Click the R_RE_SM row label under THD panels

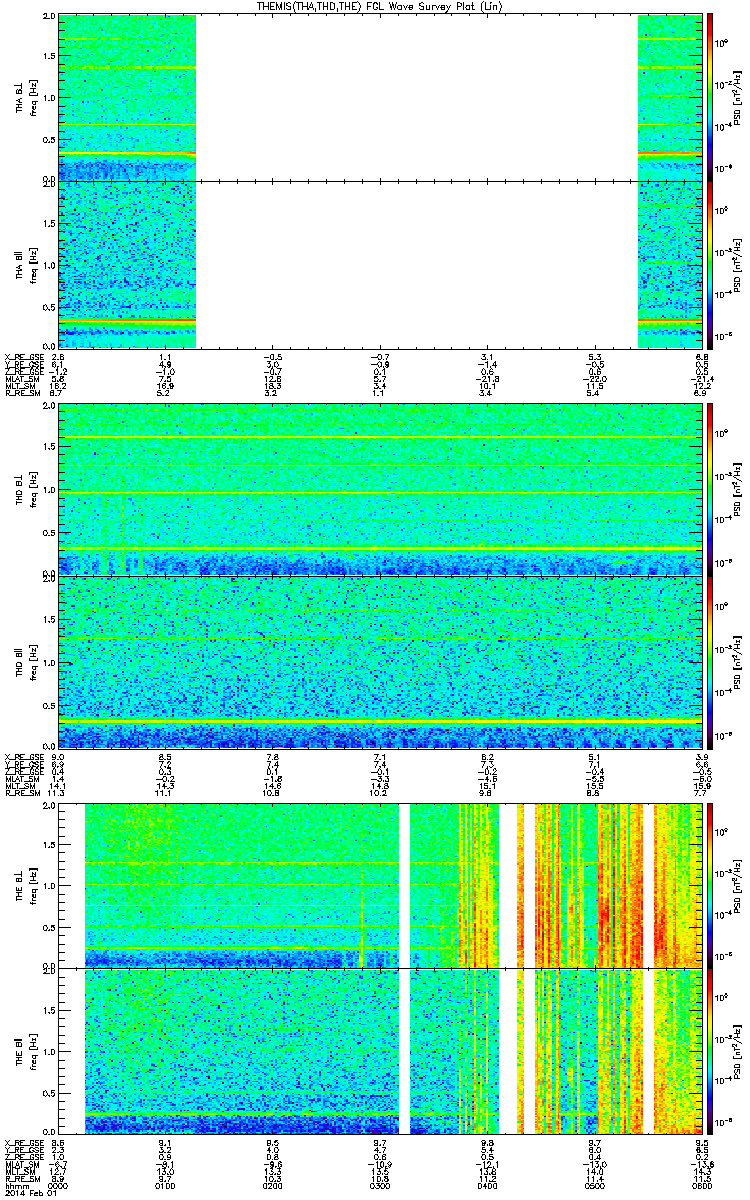[21, 793]
